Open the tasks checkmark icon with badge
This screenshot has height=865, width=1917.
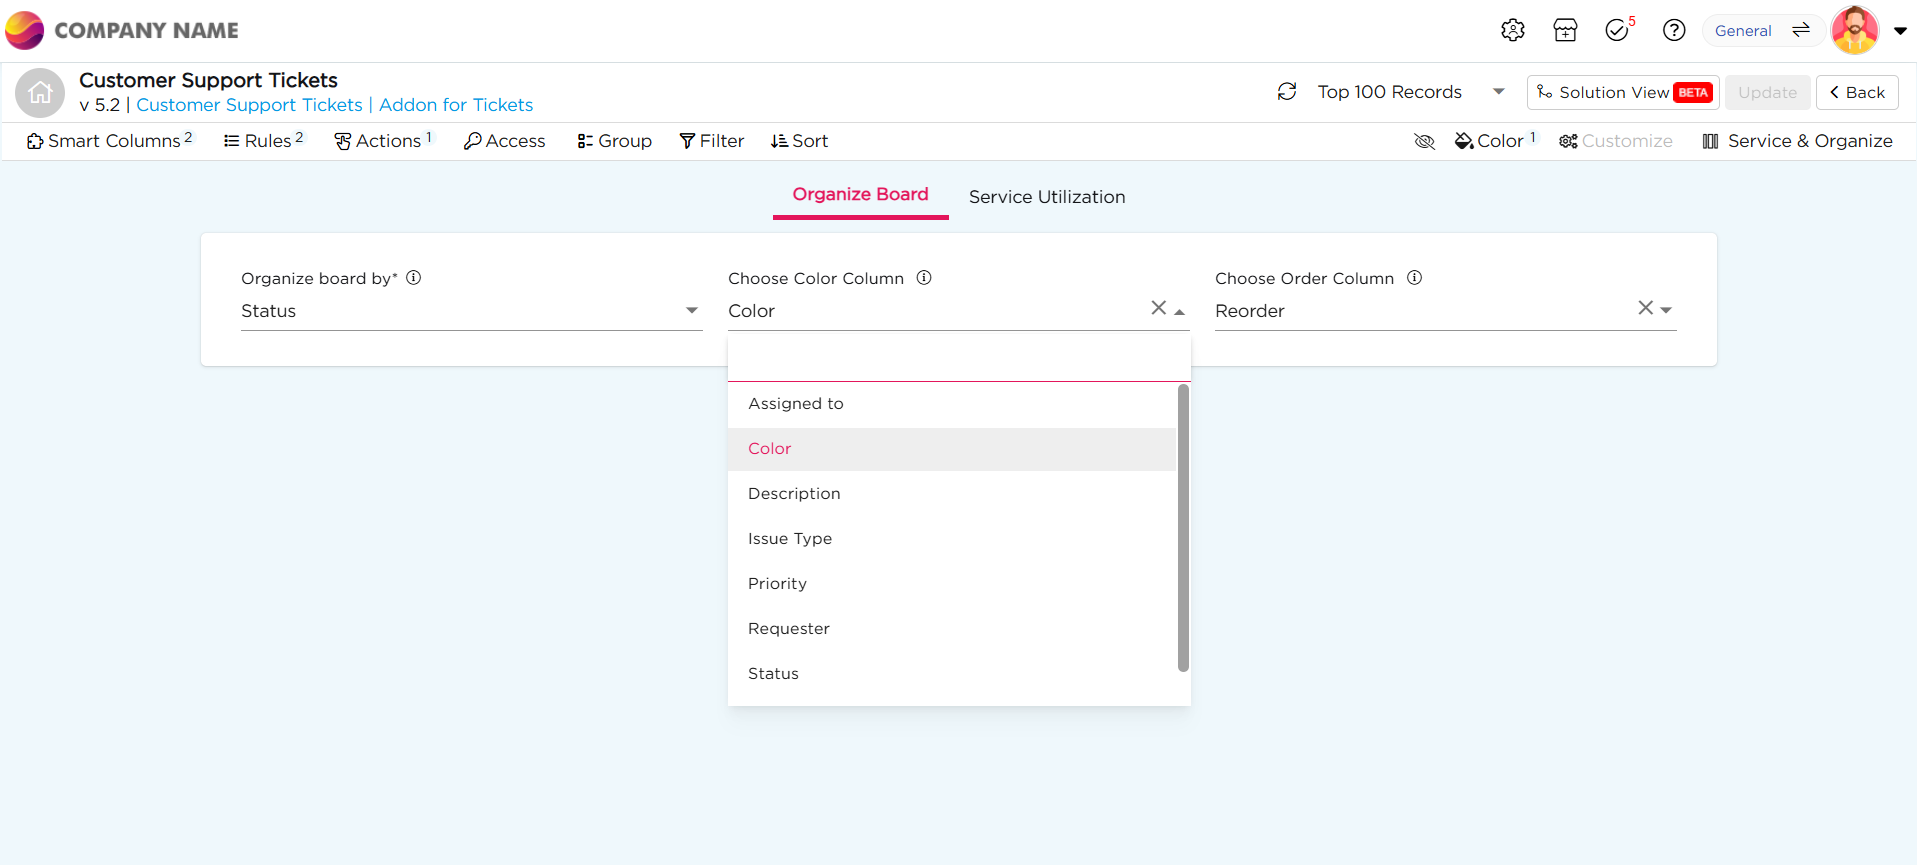pyautogui.click(x=1617, y=30)
